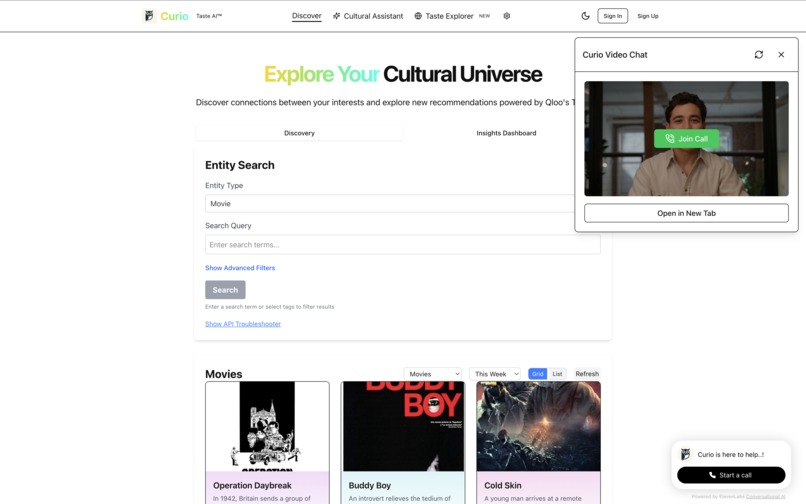Click Buddy Boy title
The width and height of the screenshot is (806, 504).
[x=370, y=485]
